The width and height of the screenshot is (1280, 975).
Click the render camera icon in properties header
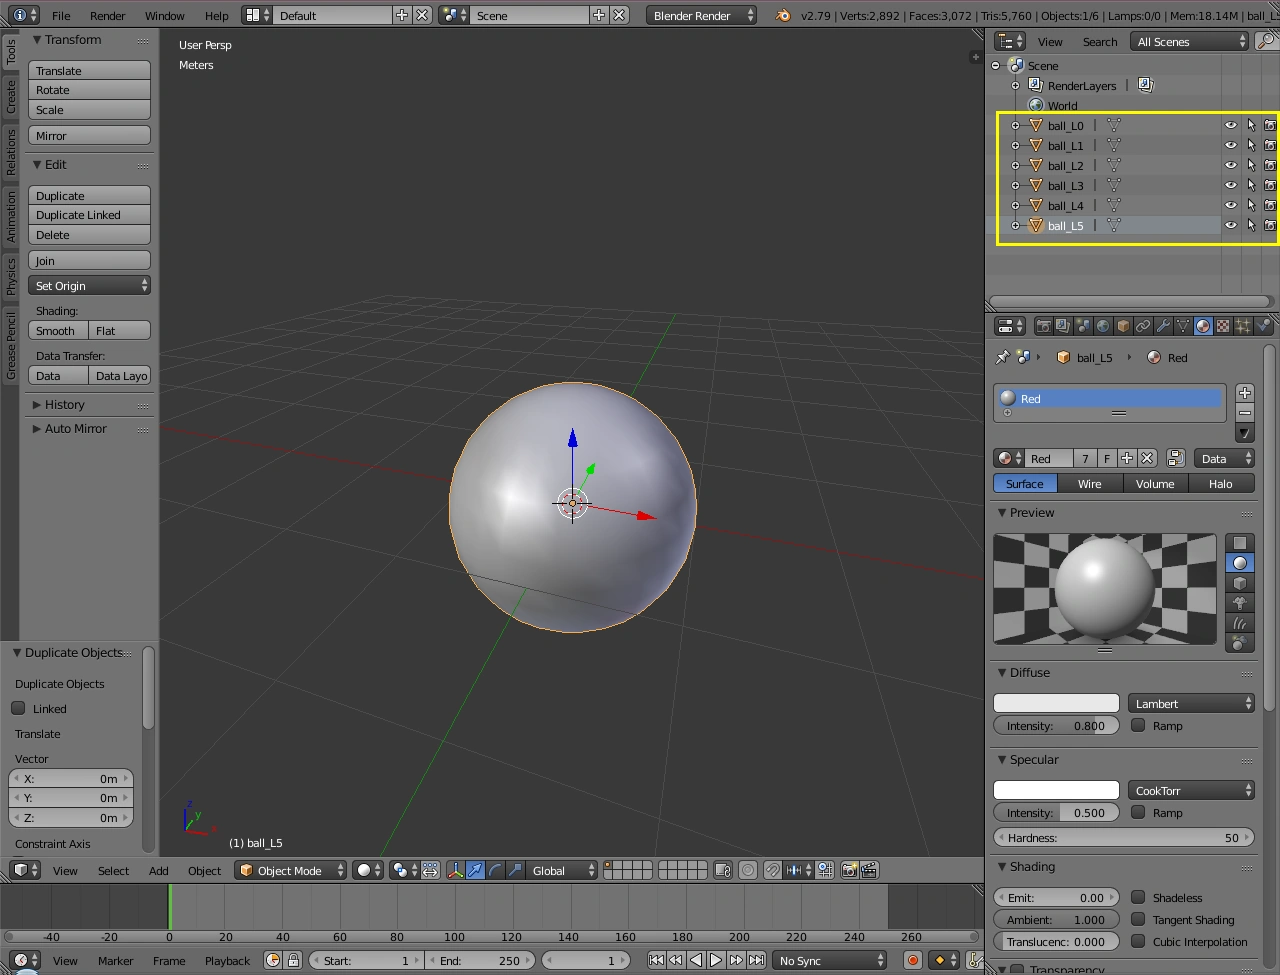[1043, 326]
